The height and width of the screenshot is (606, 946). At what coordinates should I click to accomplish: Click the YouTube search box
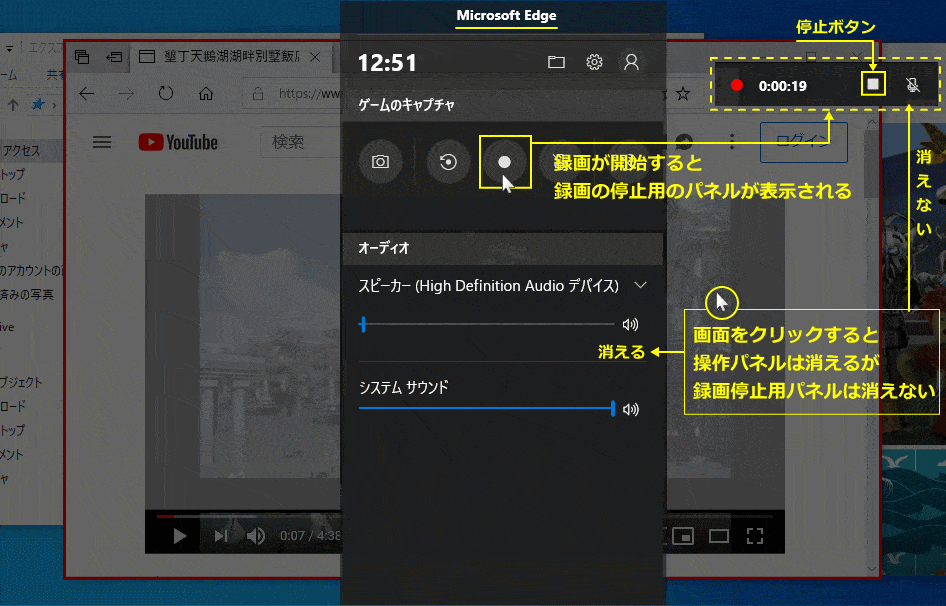point(300,142)
